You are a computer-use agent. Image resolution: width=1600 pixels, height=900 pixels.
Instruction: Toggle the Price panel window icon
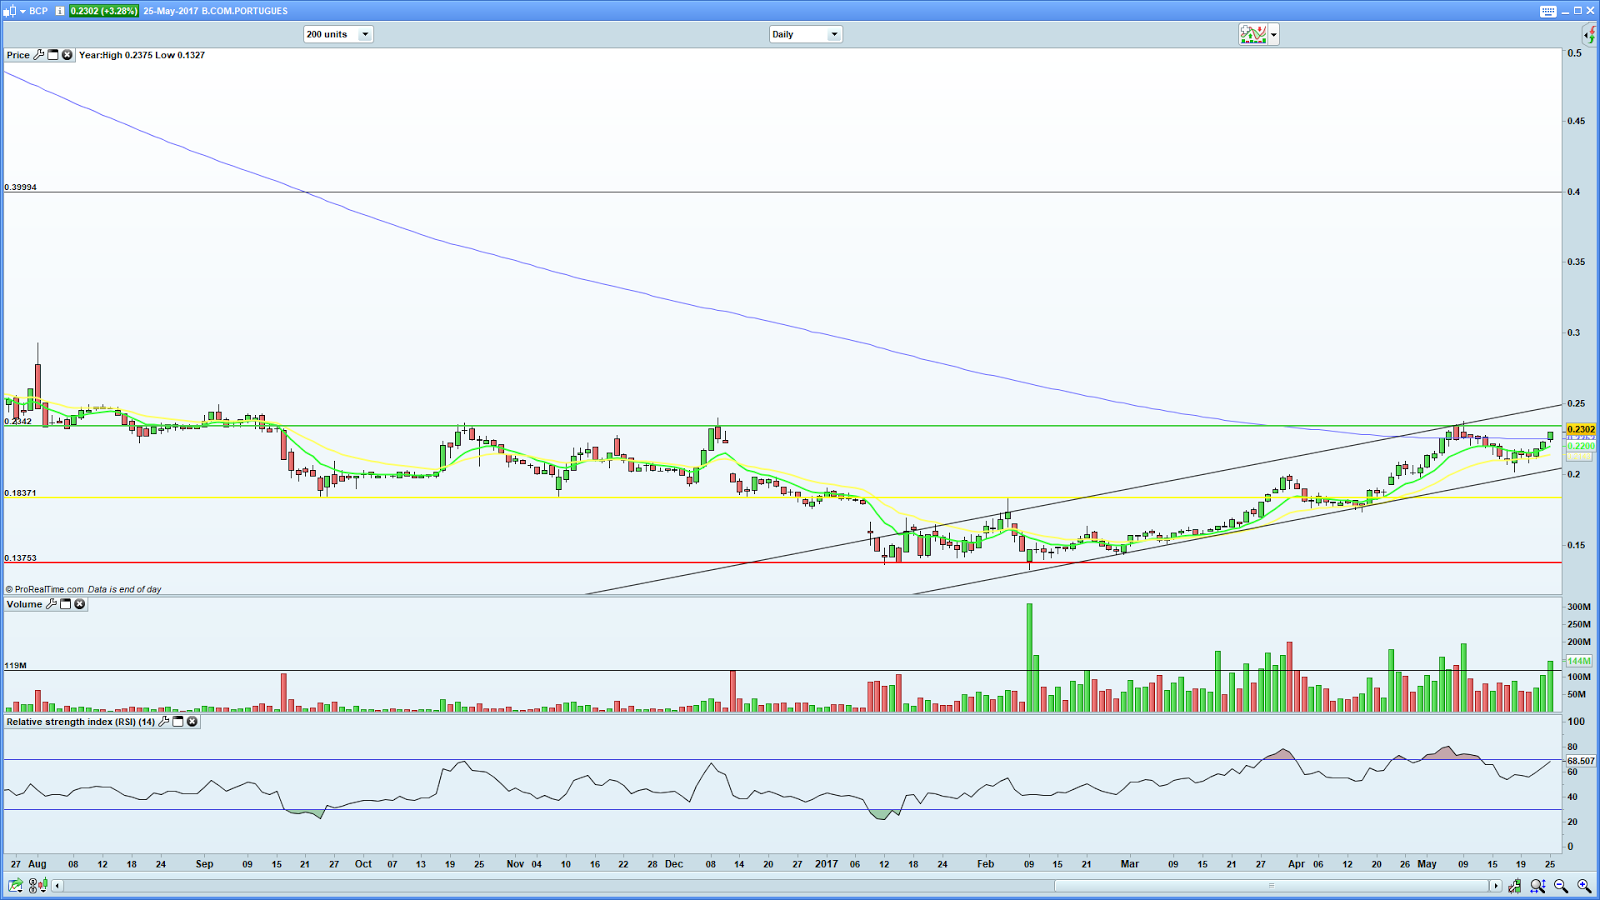[53, 55]
